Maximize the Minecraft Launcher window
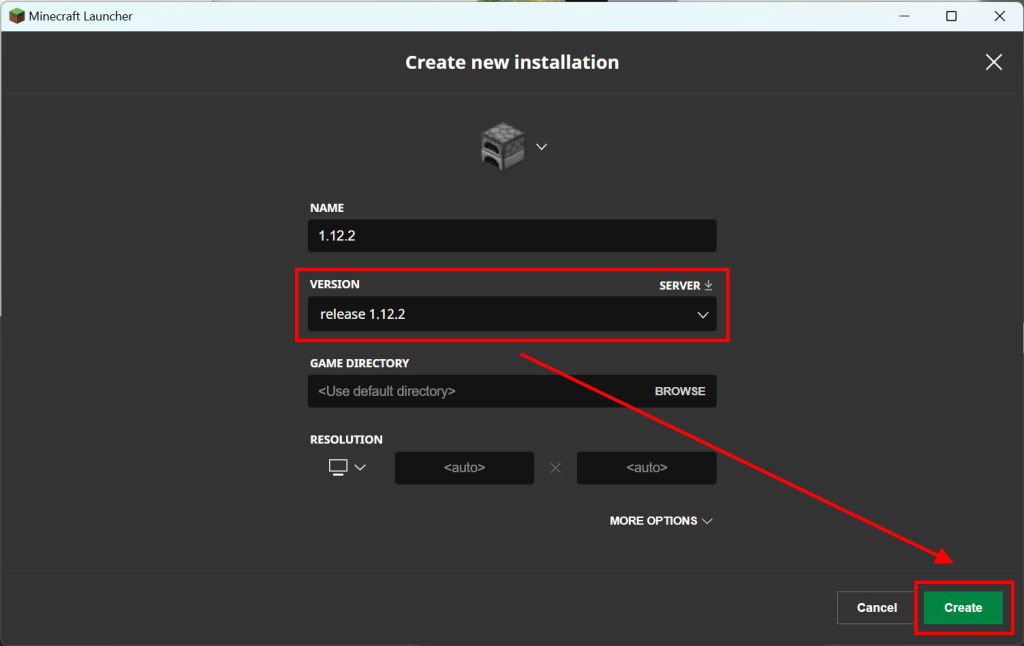The width and height of the screenshot is (1024, 646). (x=951, y=16)
